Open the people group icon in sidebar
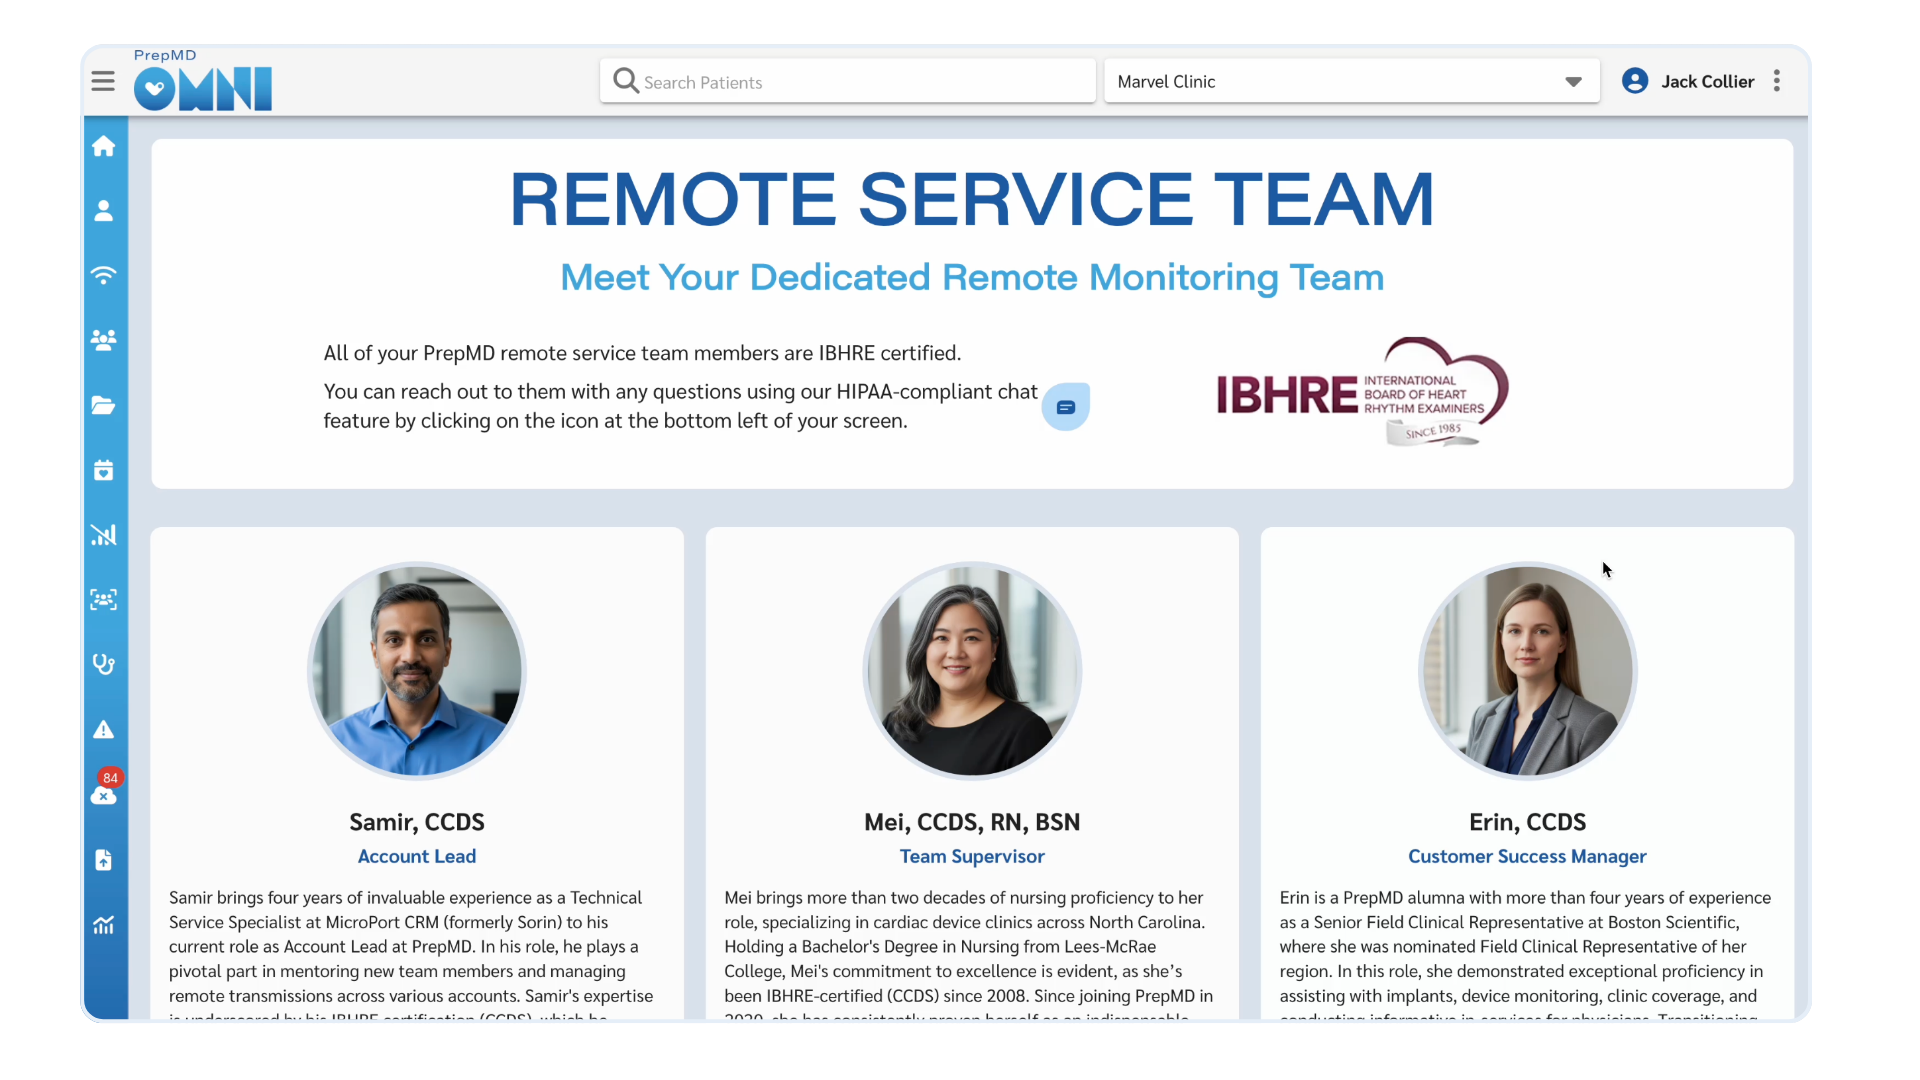The image size is (1920, 1080). point(103,340)
